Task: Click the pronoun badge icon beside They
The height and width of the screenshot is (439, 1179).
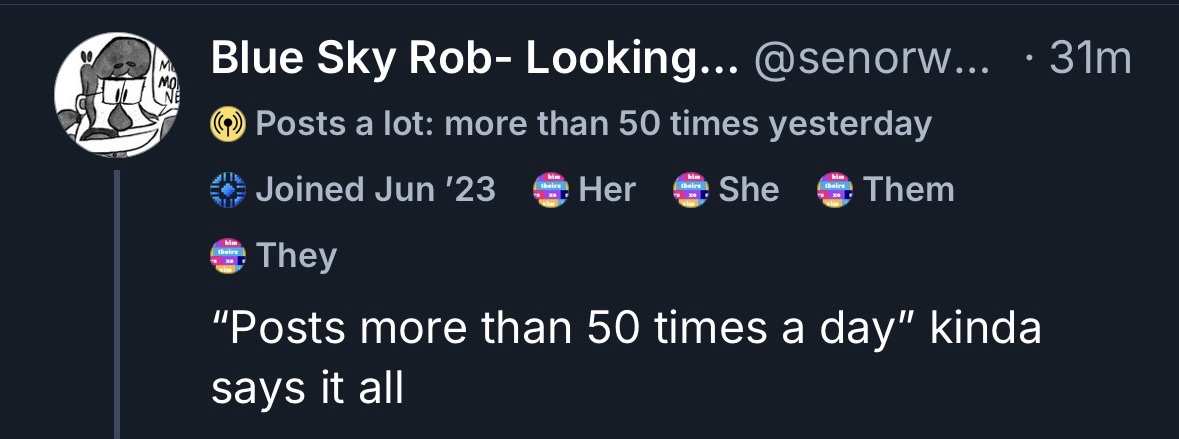Action: 227,255
